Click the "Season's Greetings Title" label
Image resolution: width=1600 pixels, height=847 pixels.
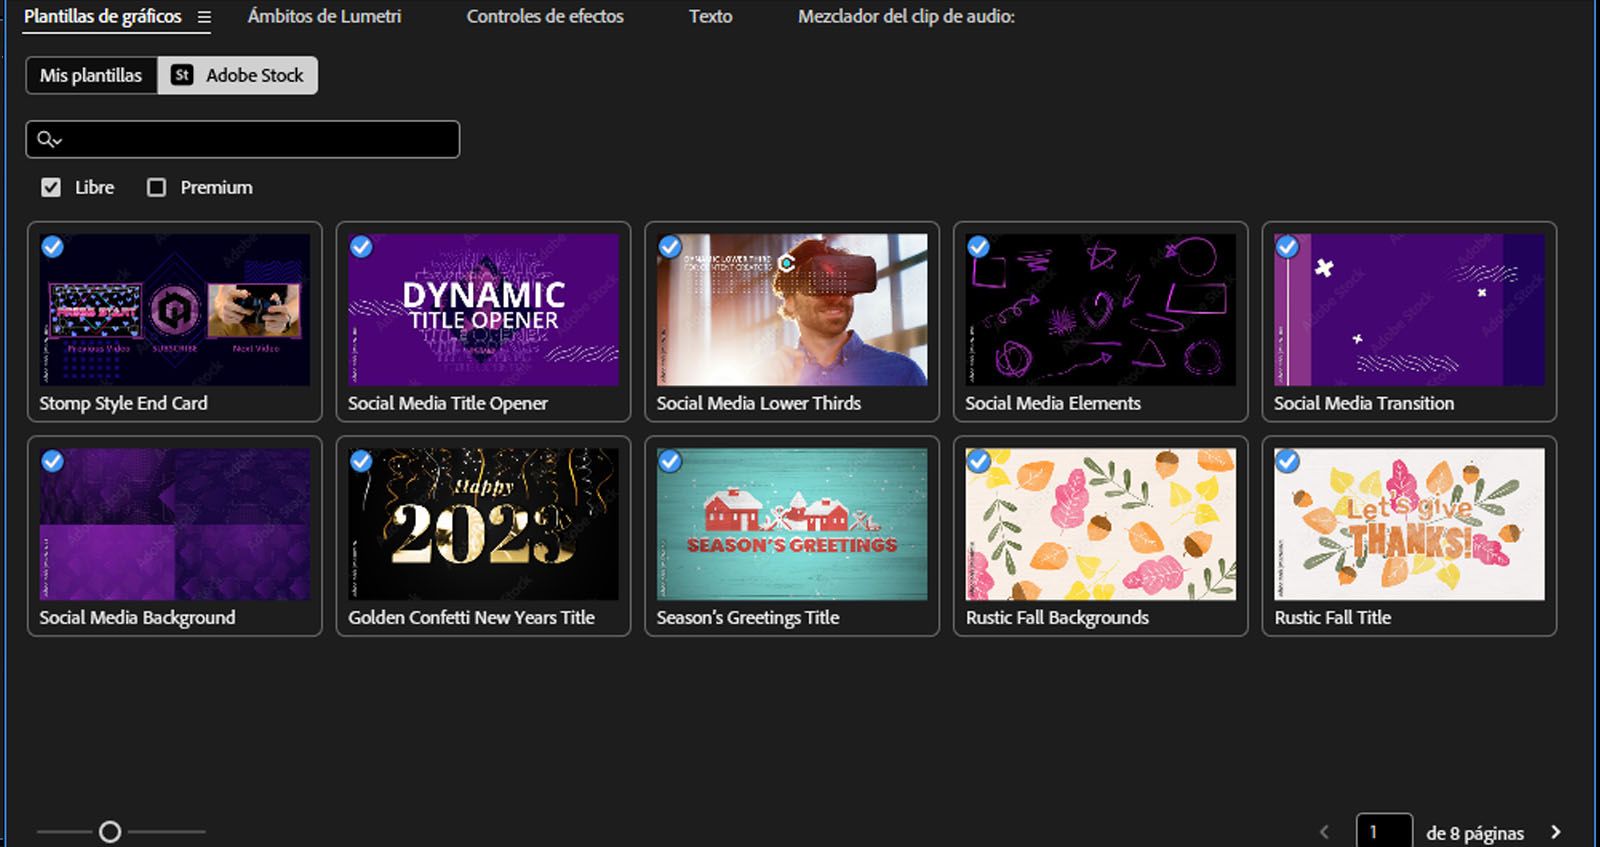coord(748,617)
